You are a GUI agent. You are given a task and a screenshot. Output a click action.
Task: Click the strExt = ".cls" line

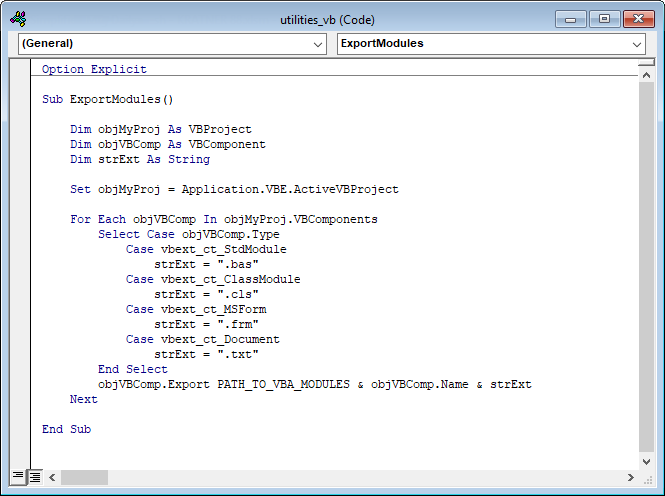[206, 294]
